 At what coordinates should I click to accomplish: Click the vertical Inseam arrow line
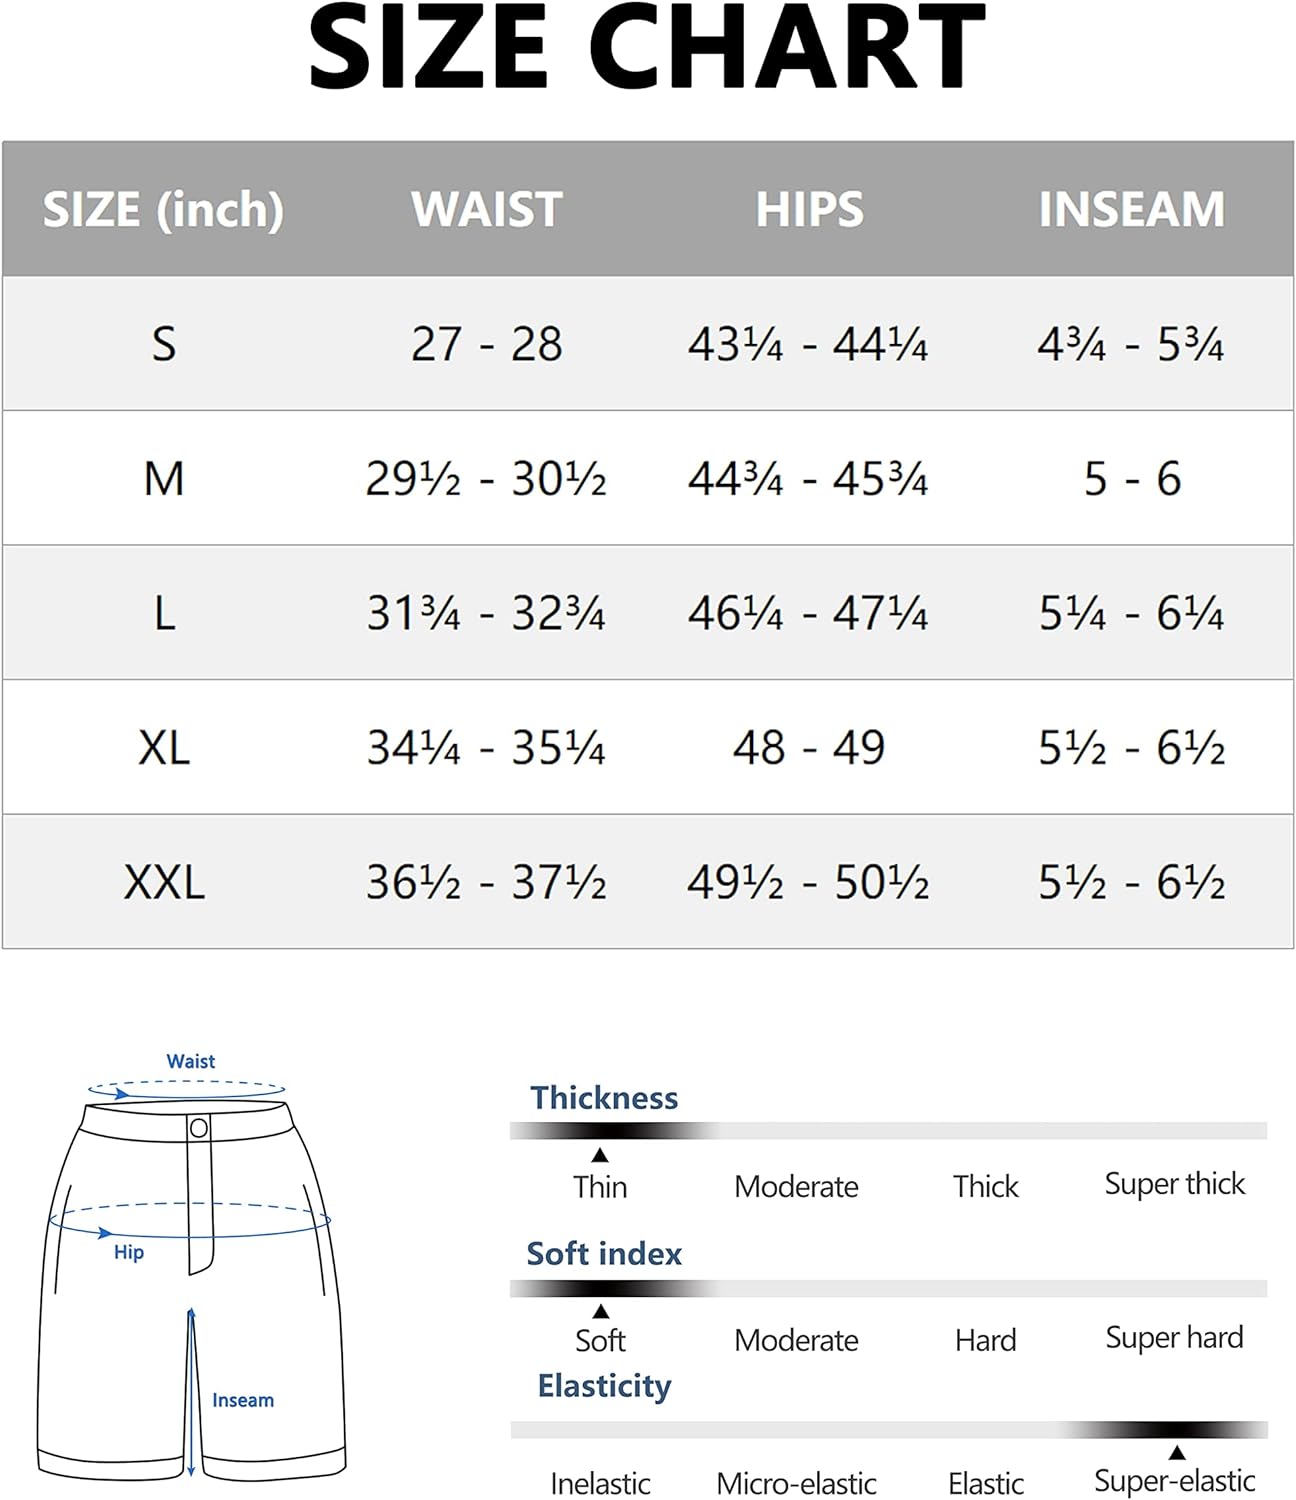pyautogui.click(x=191, y=1391)
